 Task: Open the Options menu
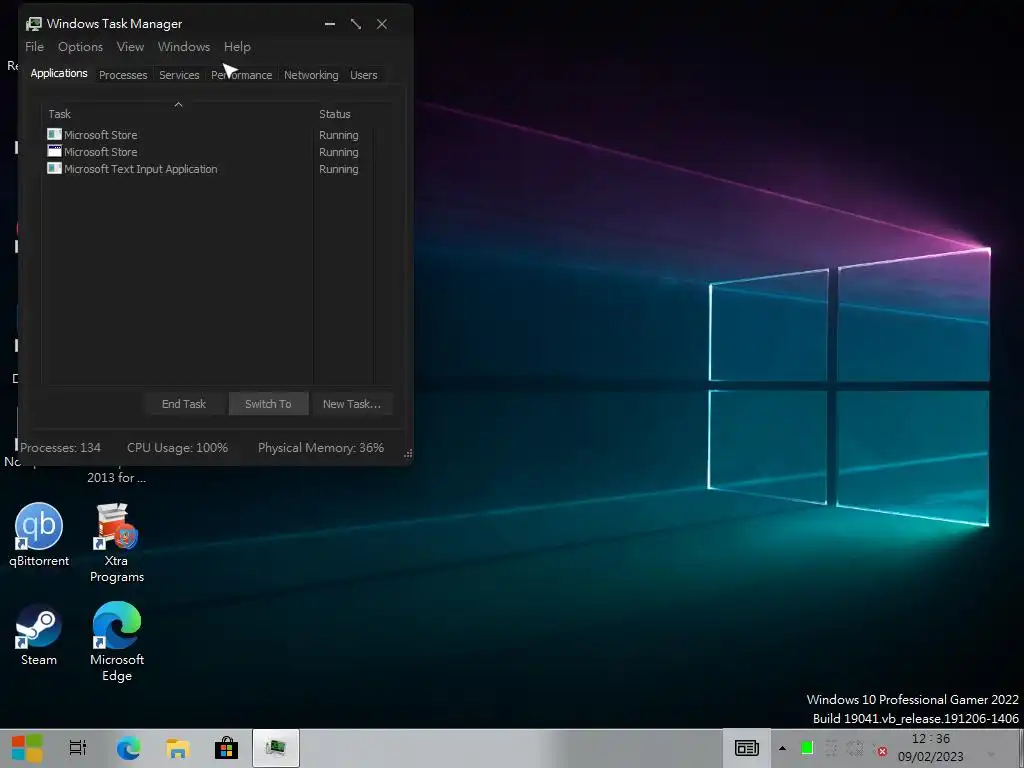click(80, 47)
